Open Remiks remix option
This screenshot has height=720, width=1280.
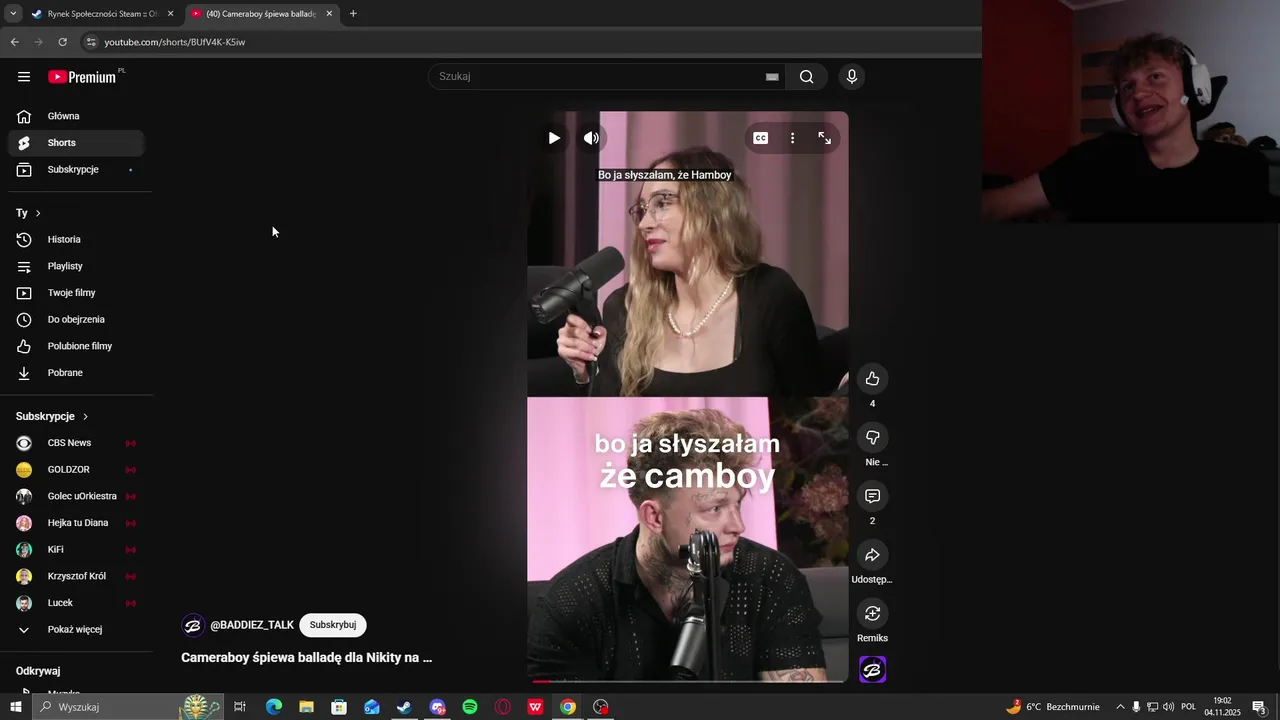click(x=872, y=613)
